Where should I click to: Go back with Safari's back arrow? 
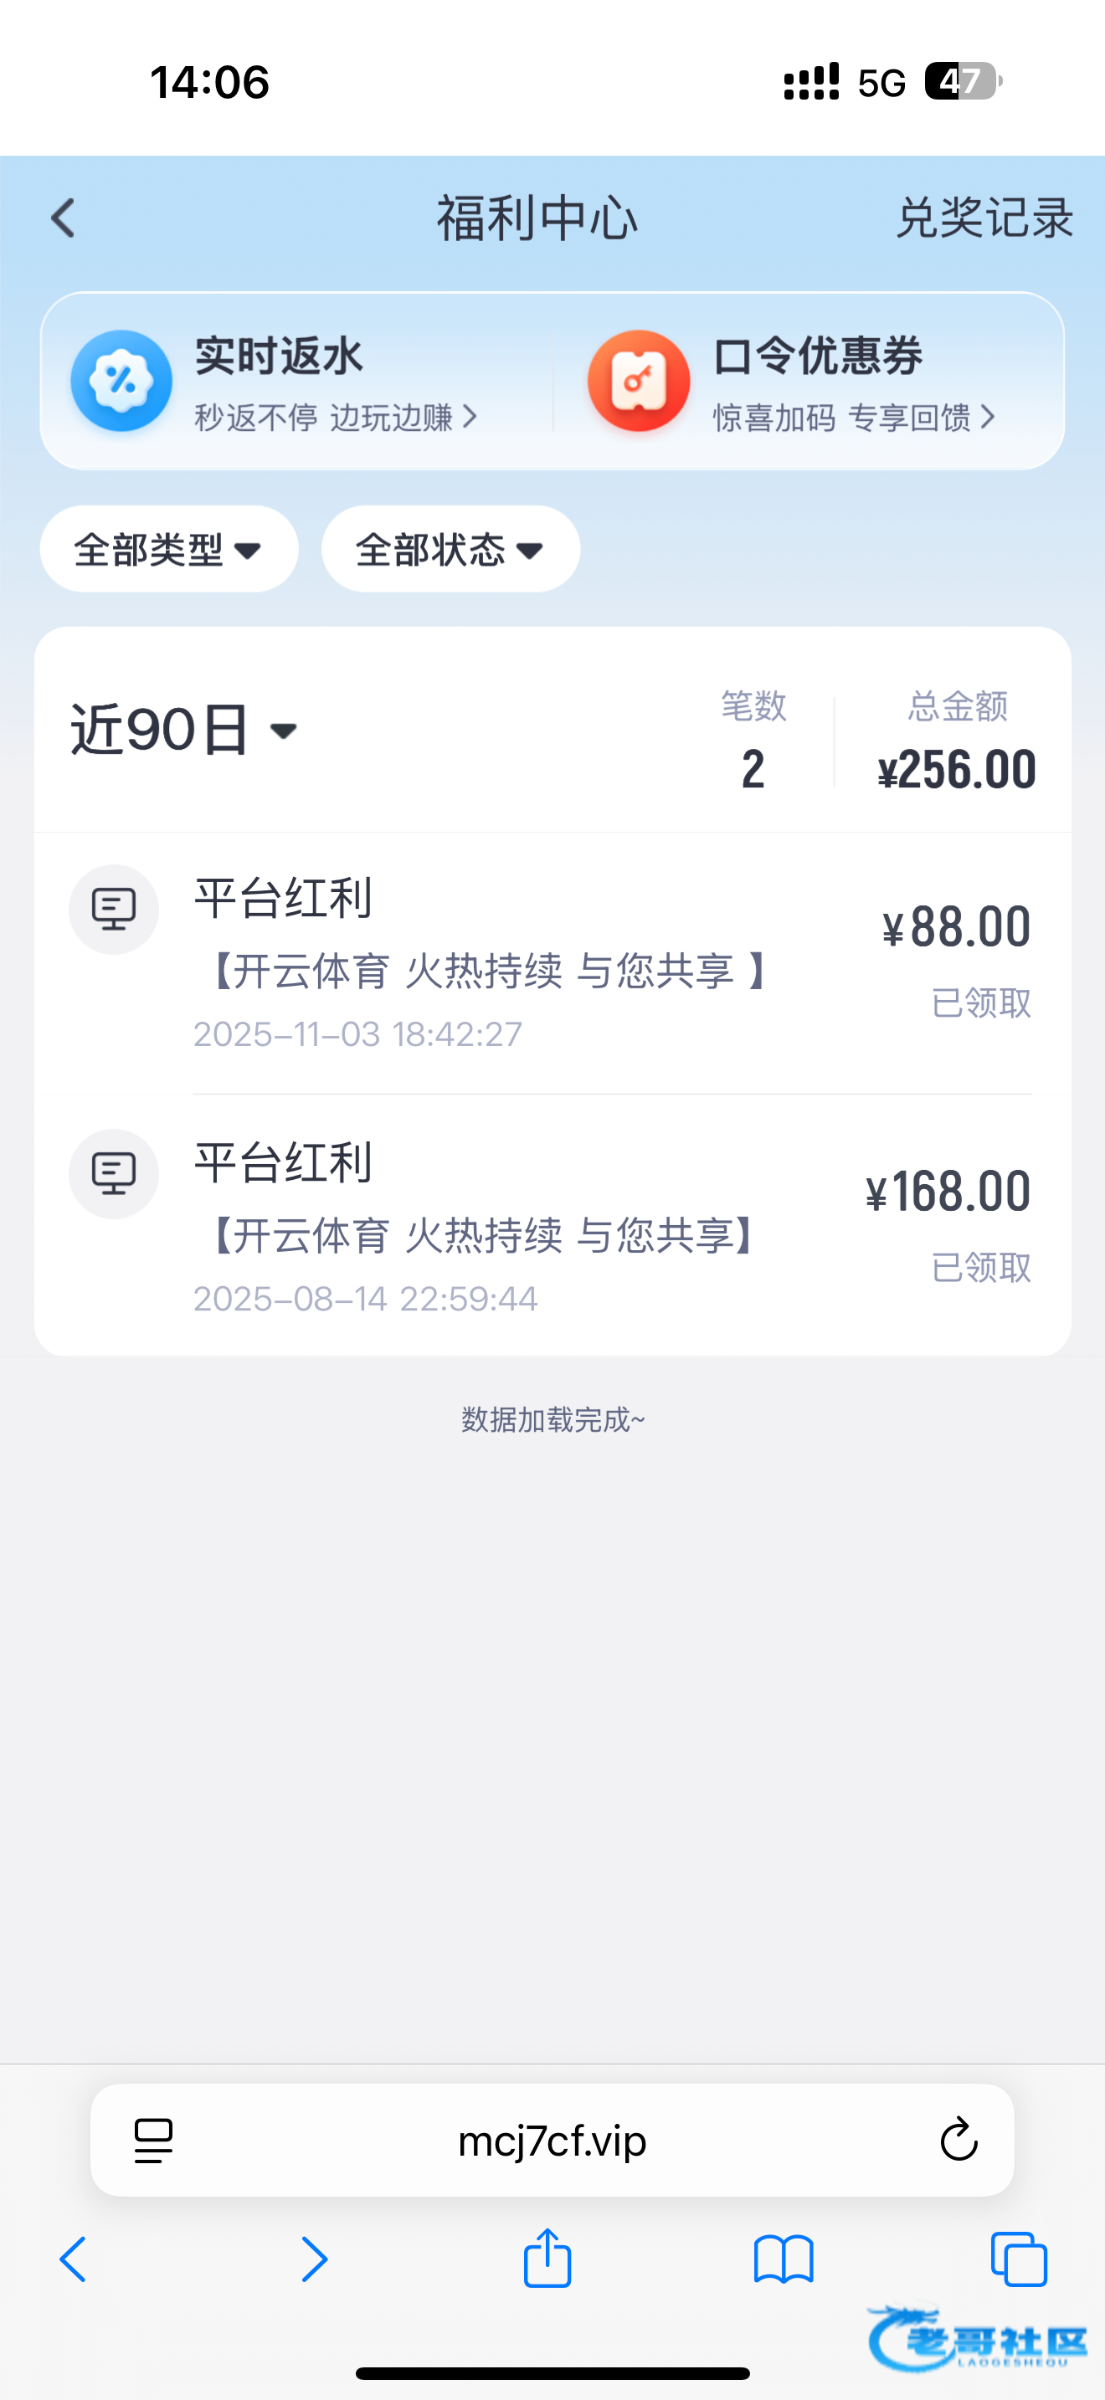tap(73, 2260)
